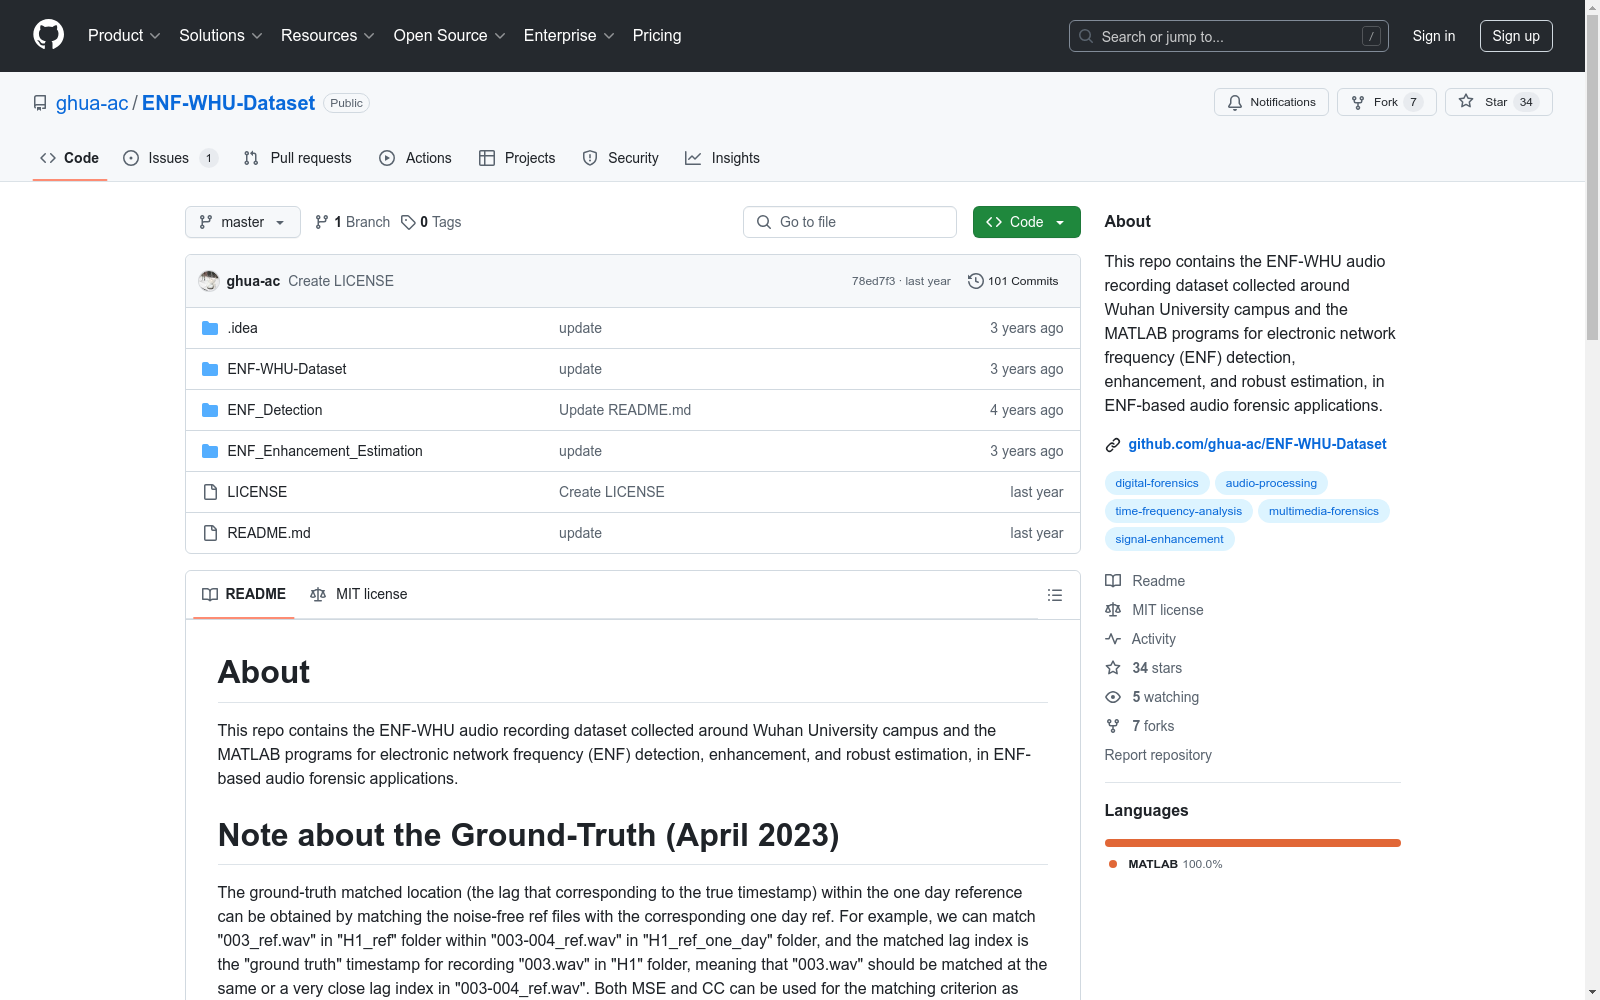The width and height of the screenshot is (1600, 1000).
Task: Select the MIT license tab
Action: click(x=359, y=594)
